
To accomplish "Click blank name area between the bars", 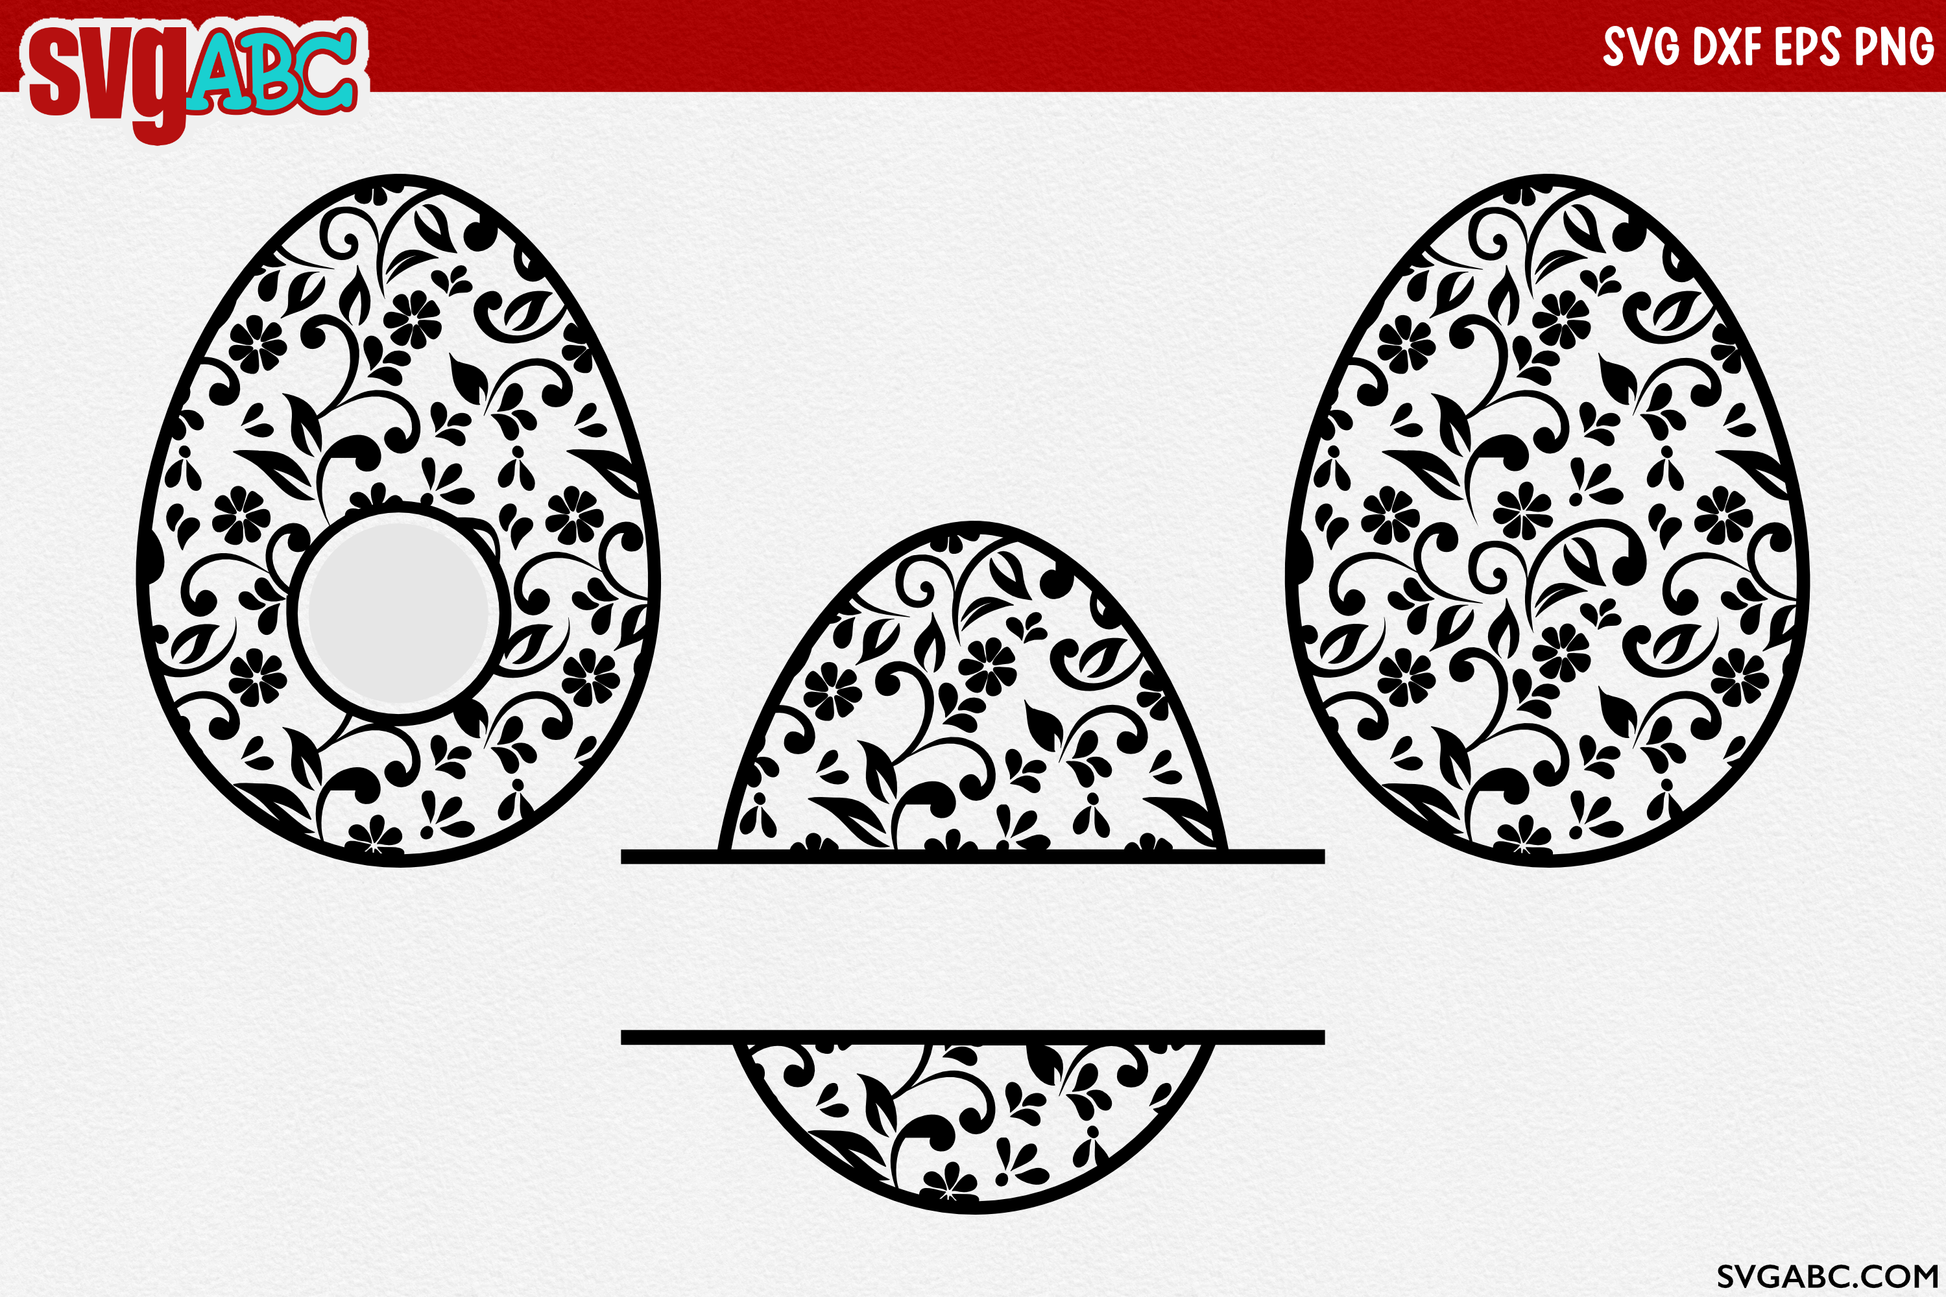I will coord(972,945).
